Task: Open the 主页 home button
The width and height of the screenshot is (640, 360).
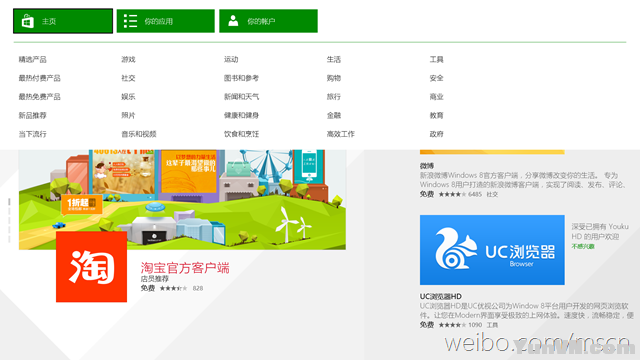Action: tap(63, 21)
